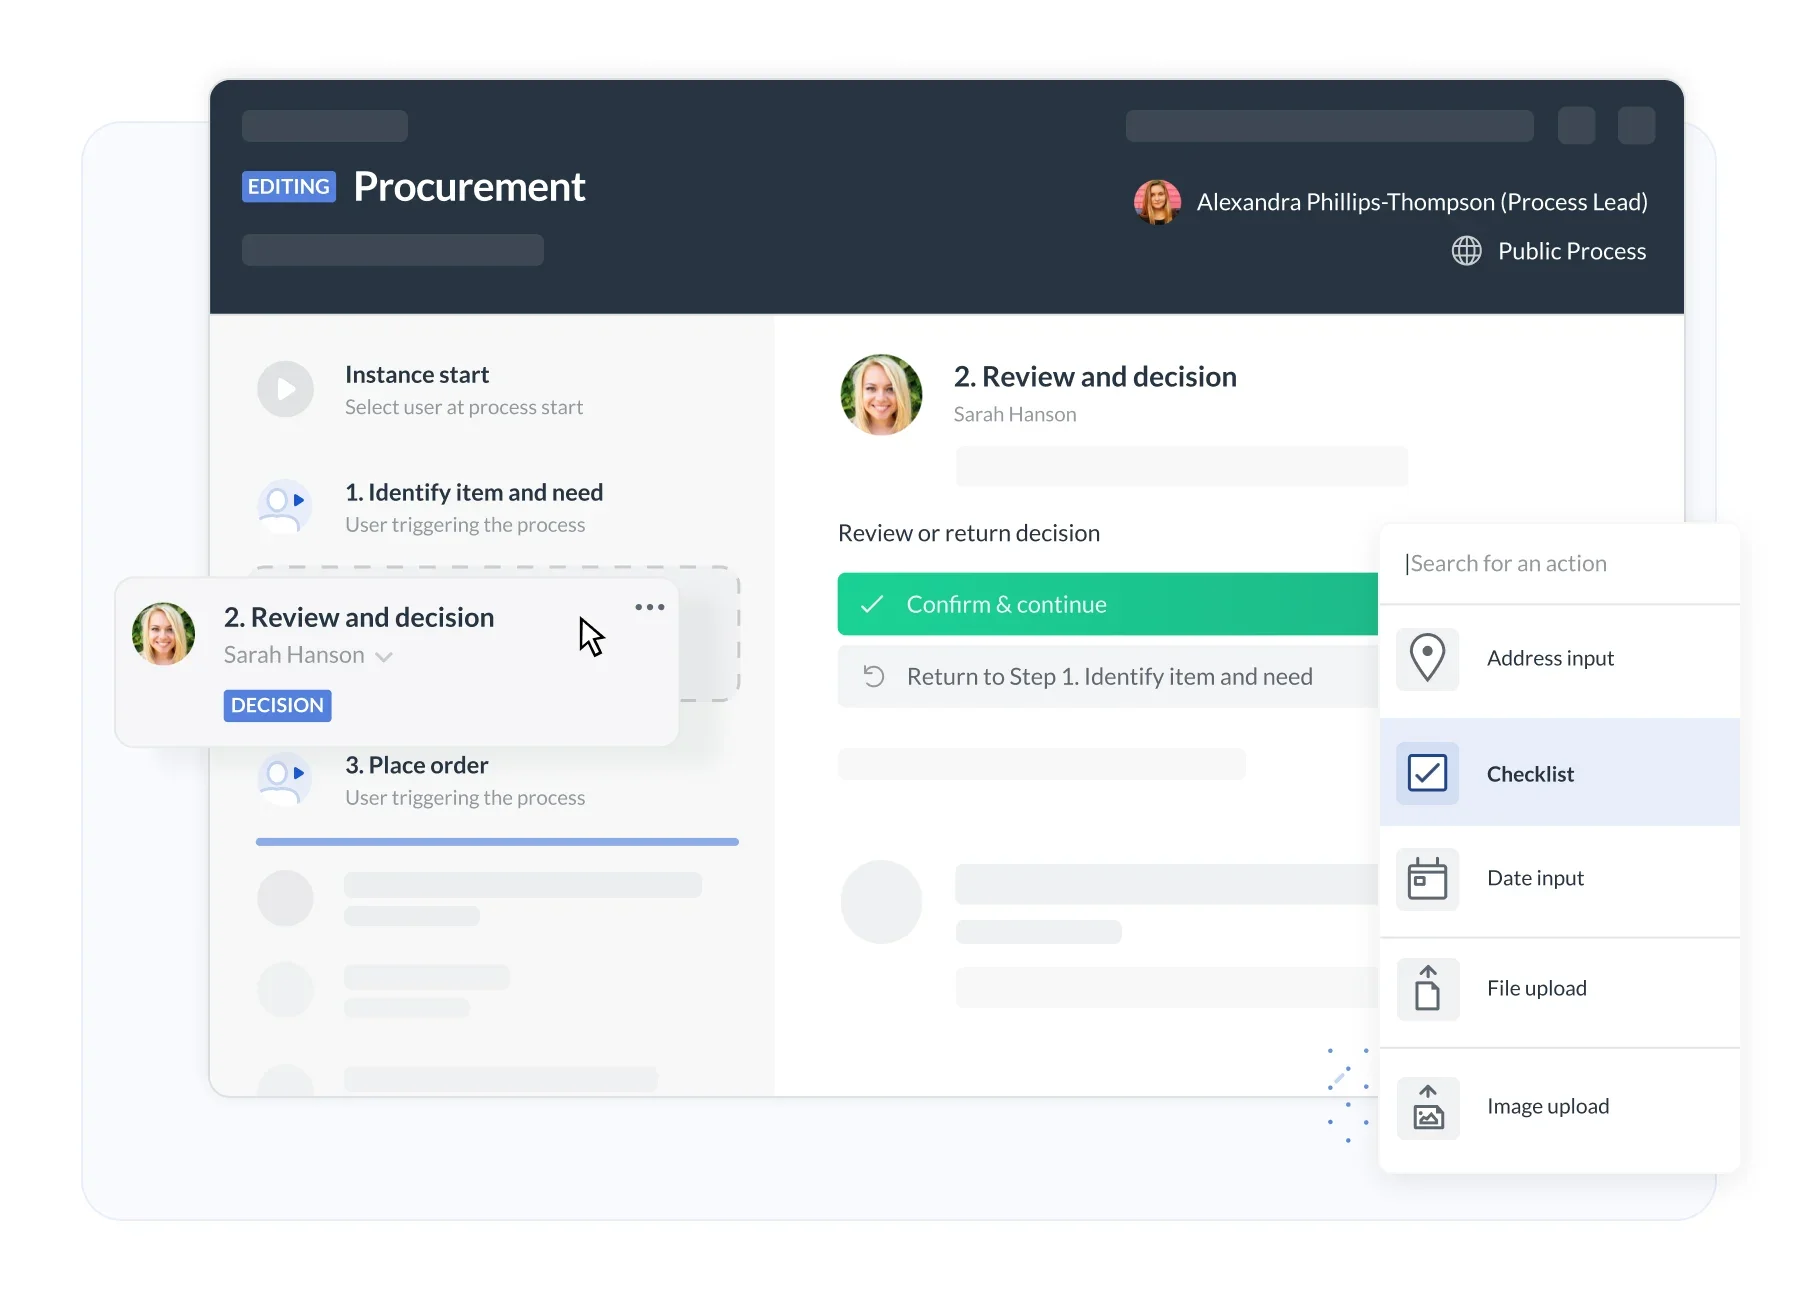Open the three-dot menu on Review and decision card

650,607
